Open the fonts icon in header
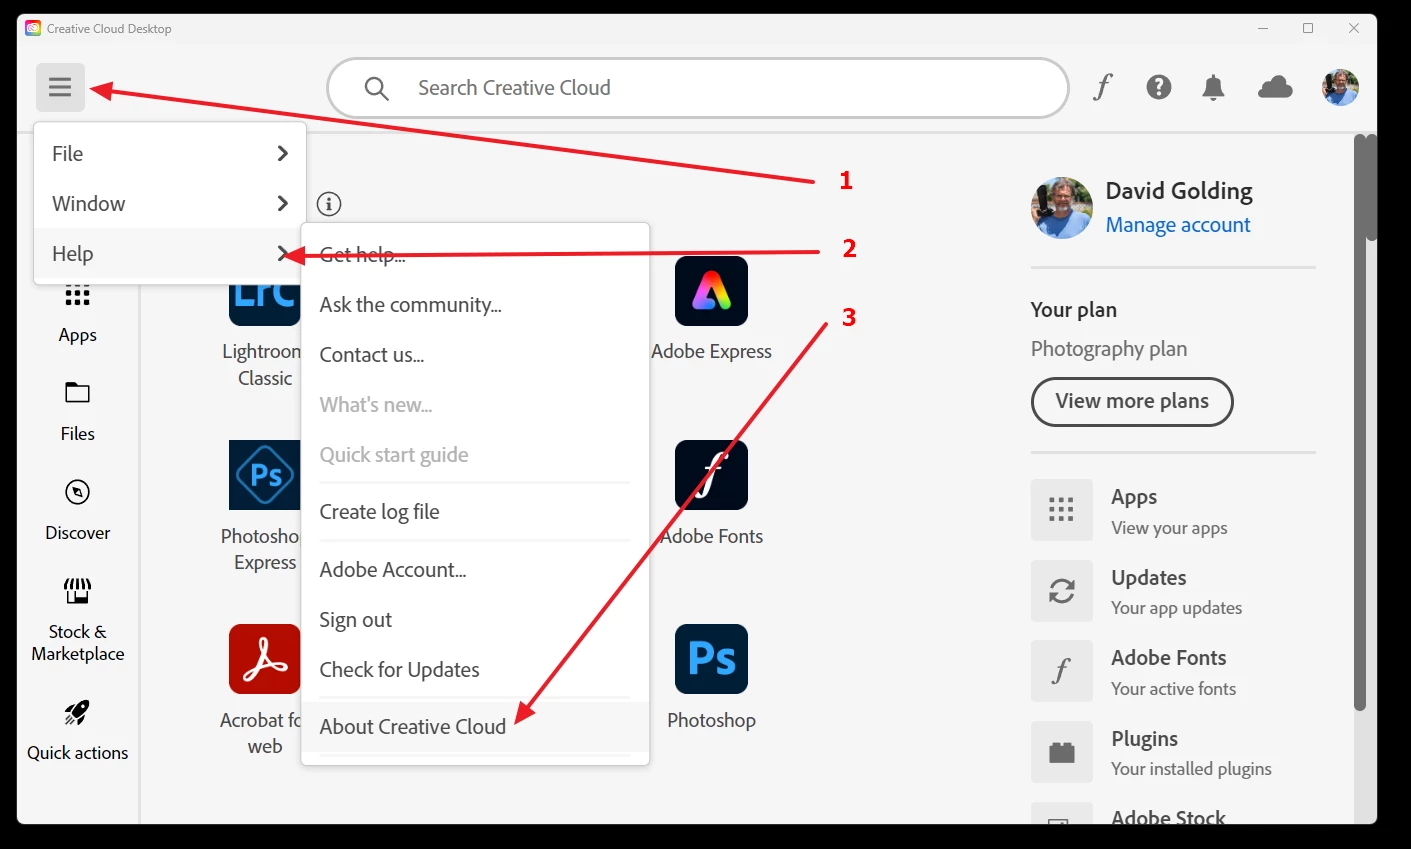Viewport: 1411px width, 849px height. tap(1102, 87)
